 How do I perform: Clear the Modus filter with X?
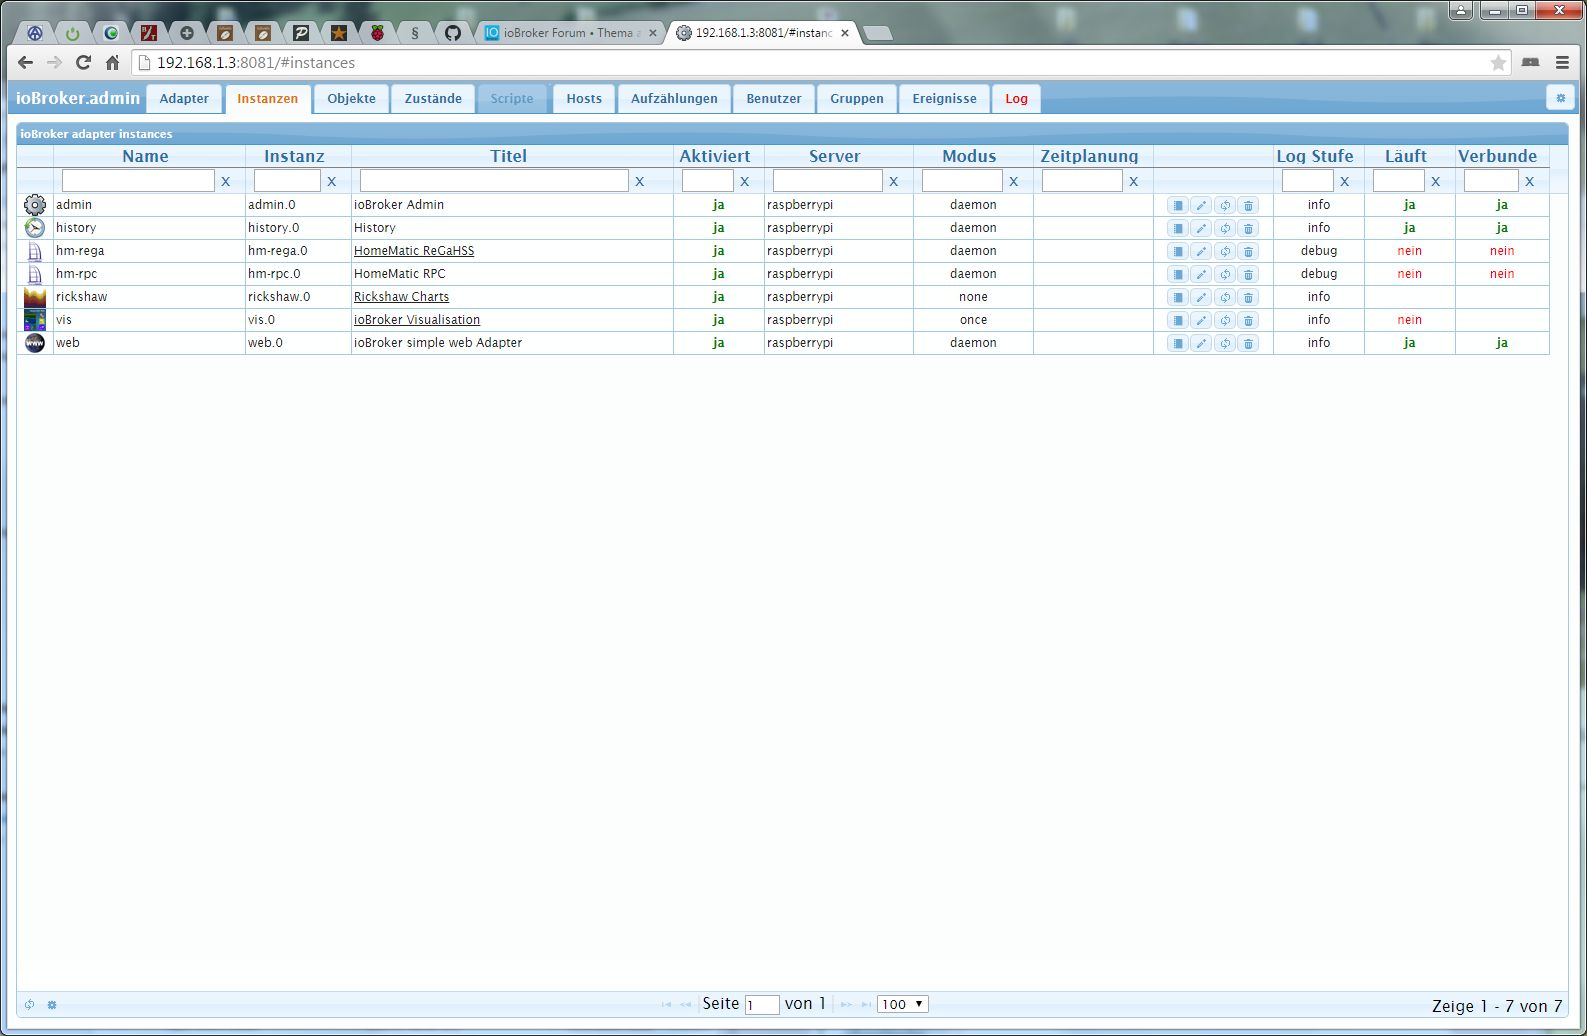[x=1014, y=181]
